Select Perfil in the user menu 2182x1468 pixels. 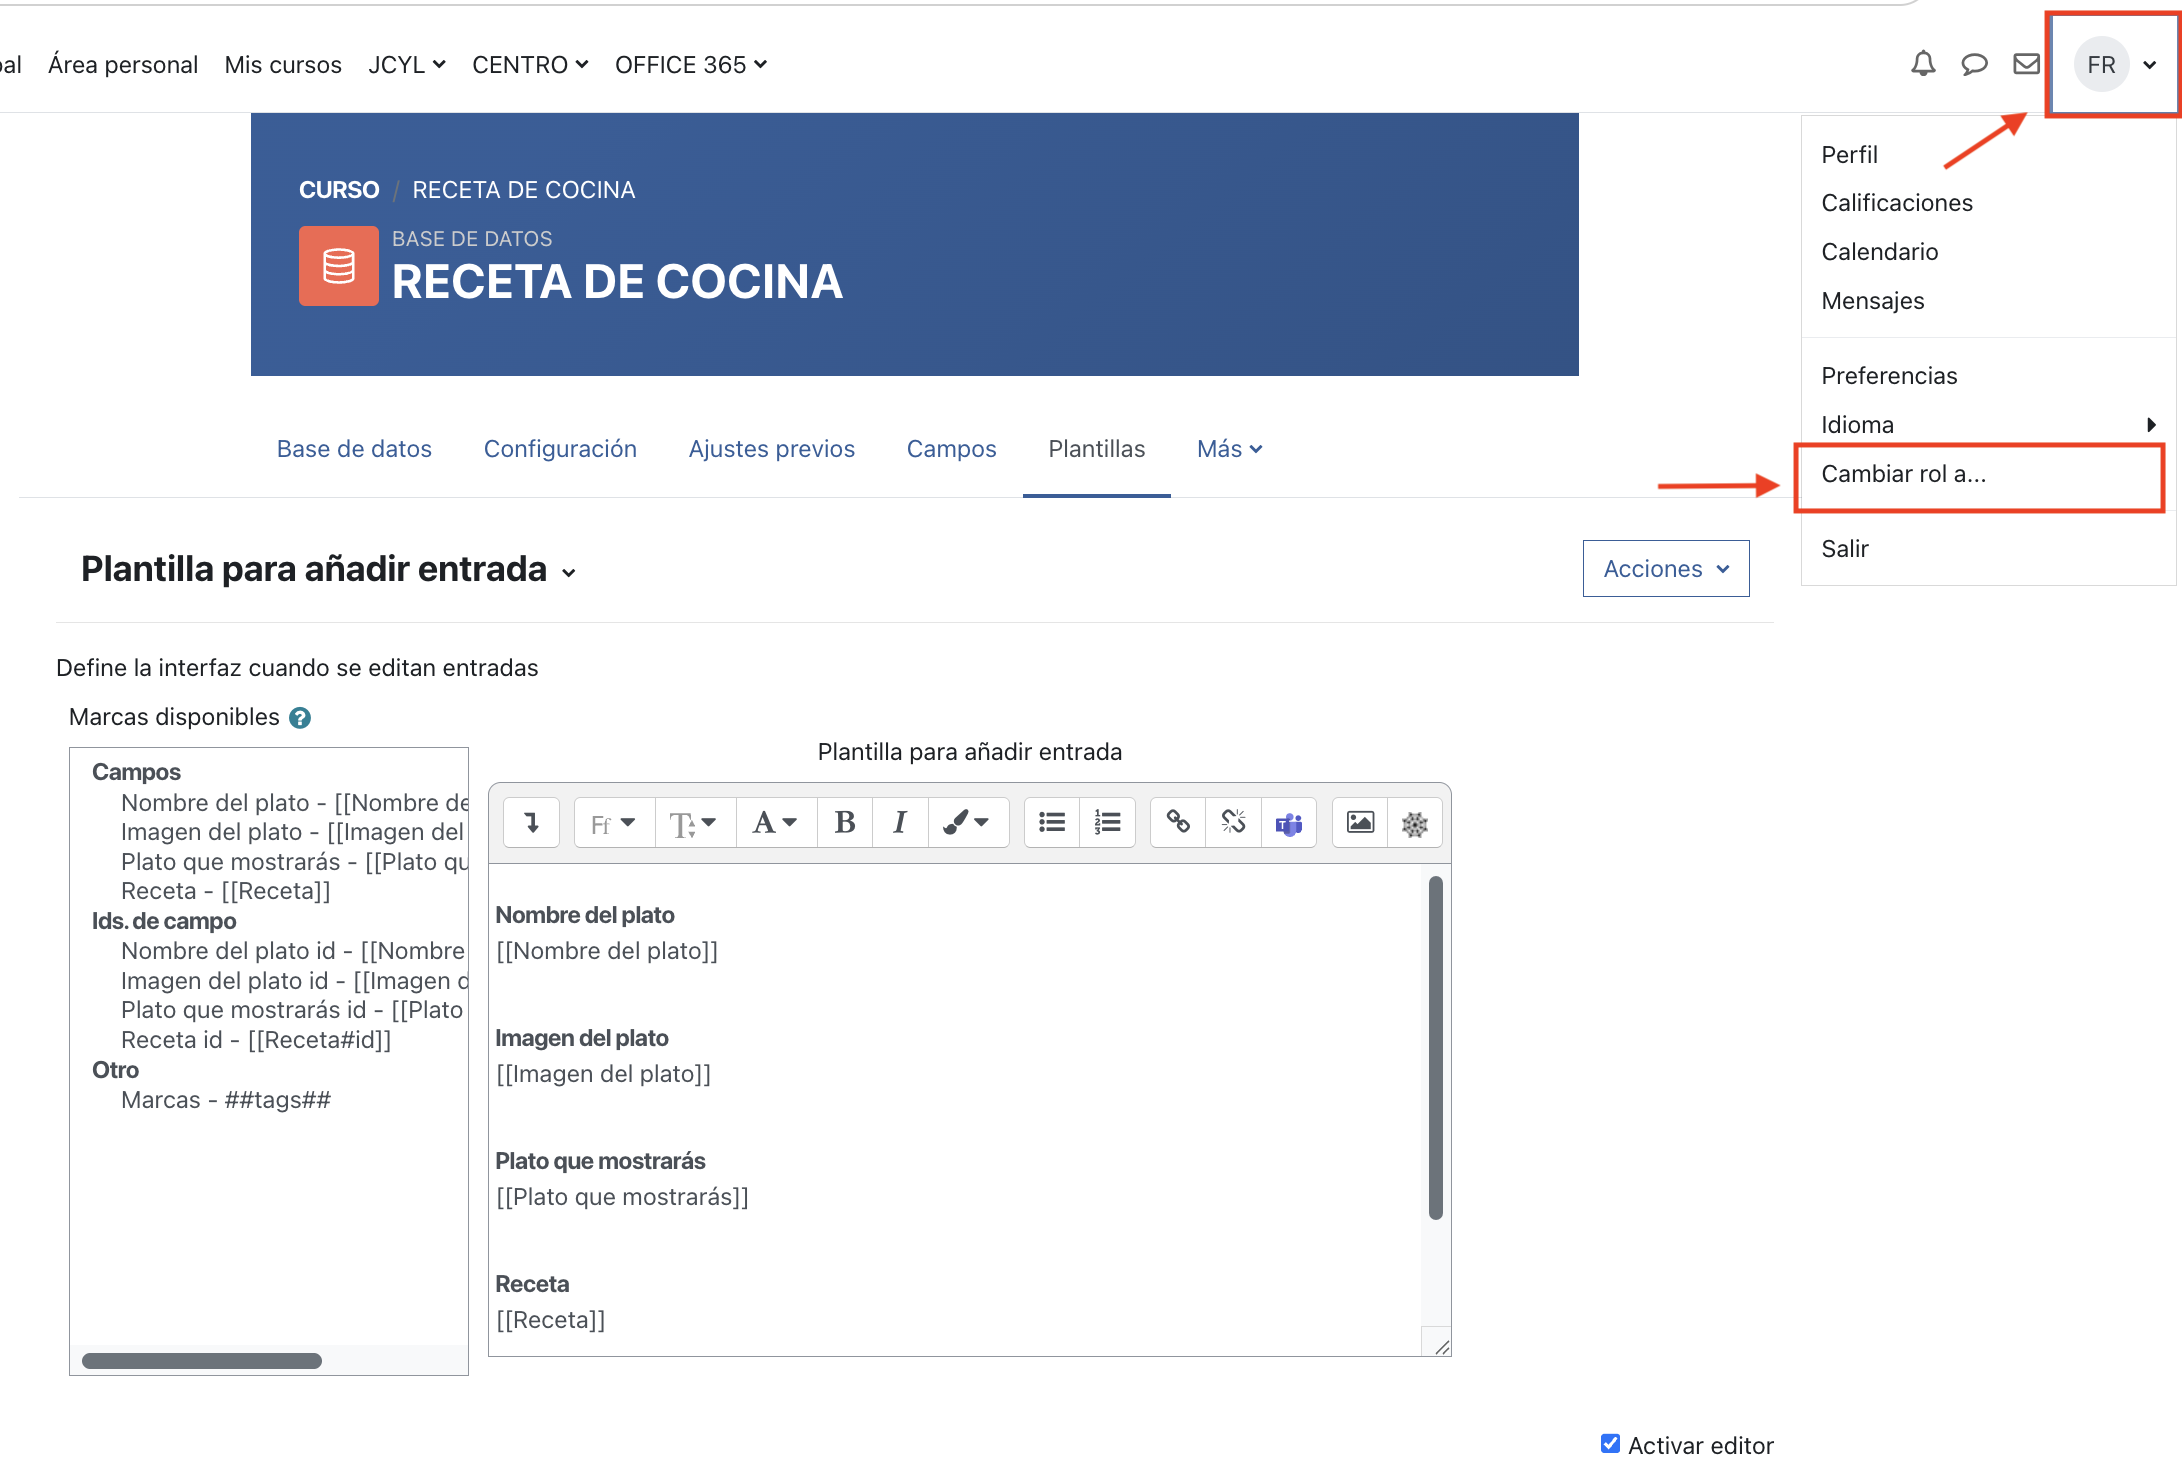[1849, 155]
